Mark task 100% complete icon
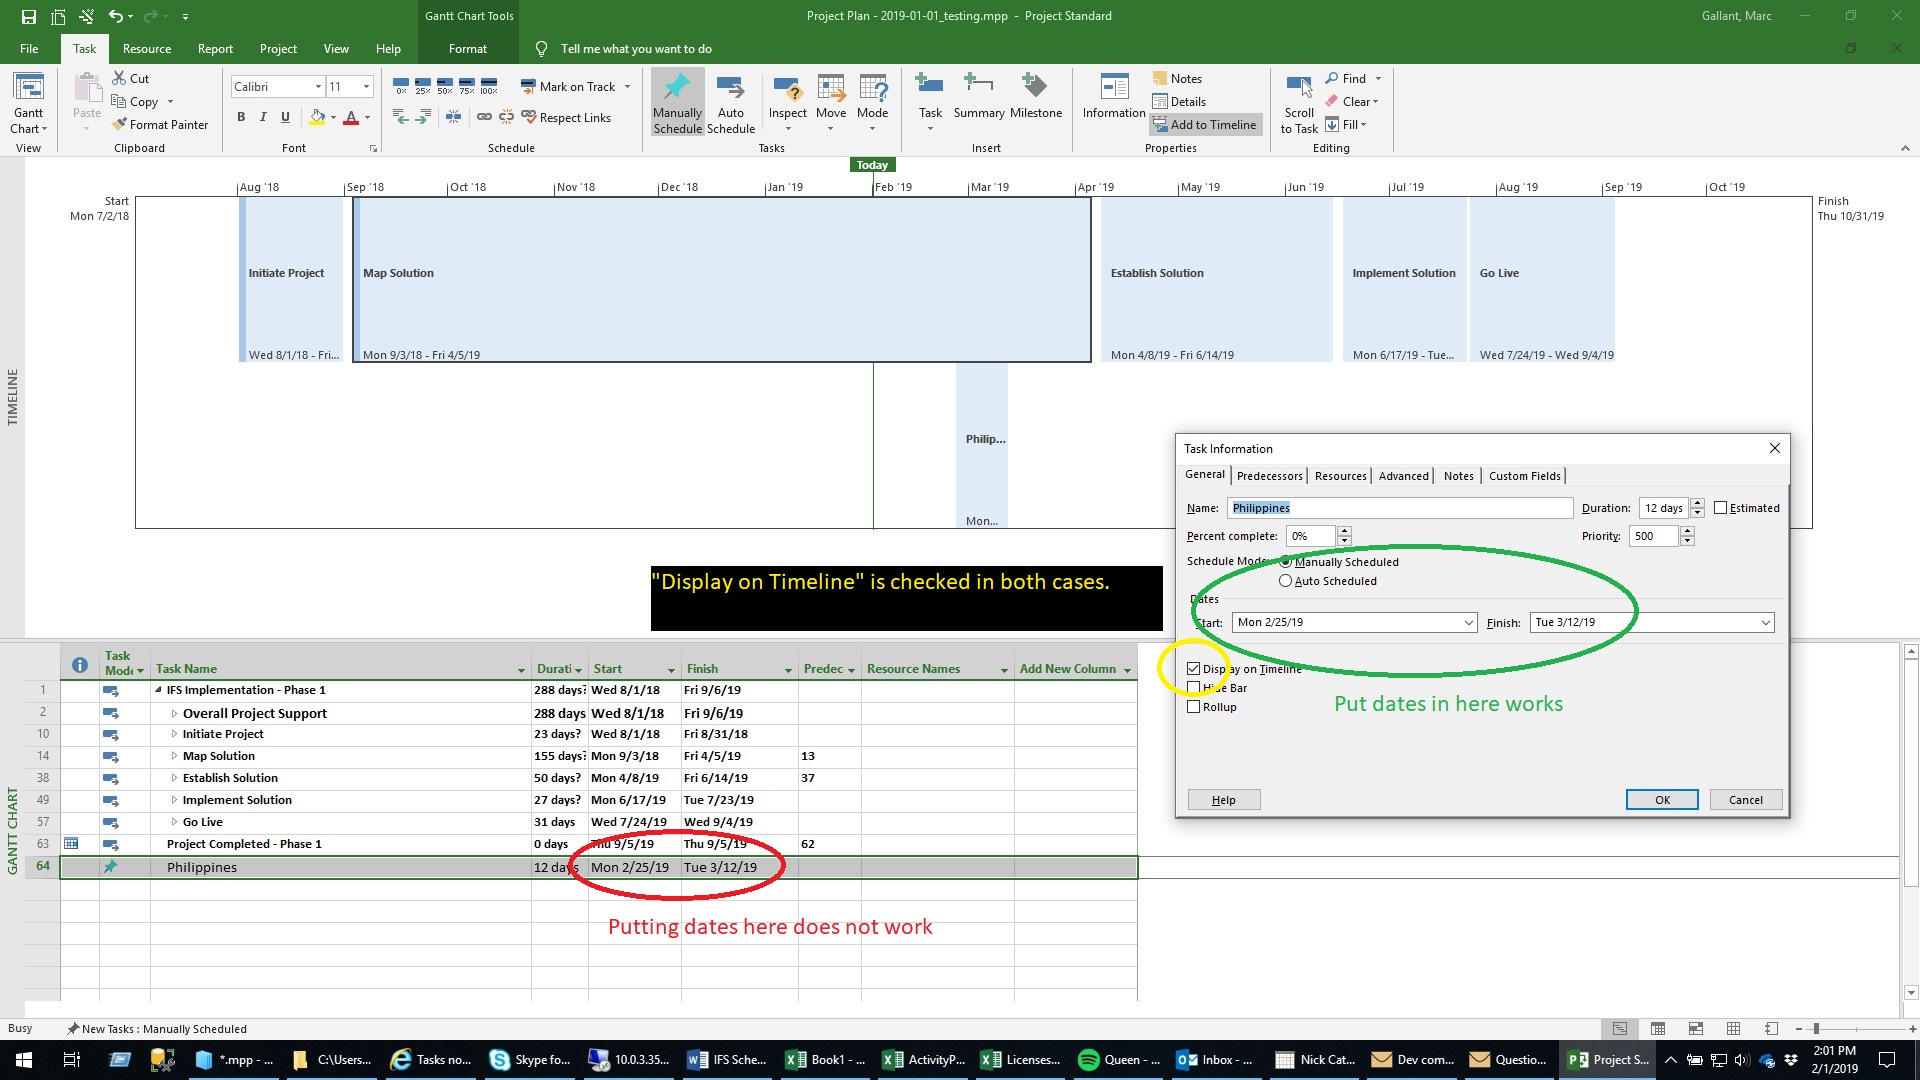The height and width of the screenshot is (1080, 1920). (x=489, y=86)
